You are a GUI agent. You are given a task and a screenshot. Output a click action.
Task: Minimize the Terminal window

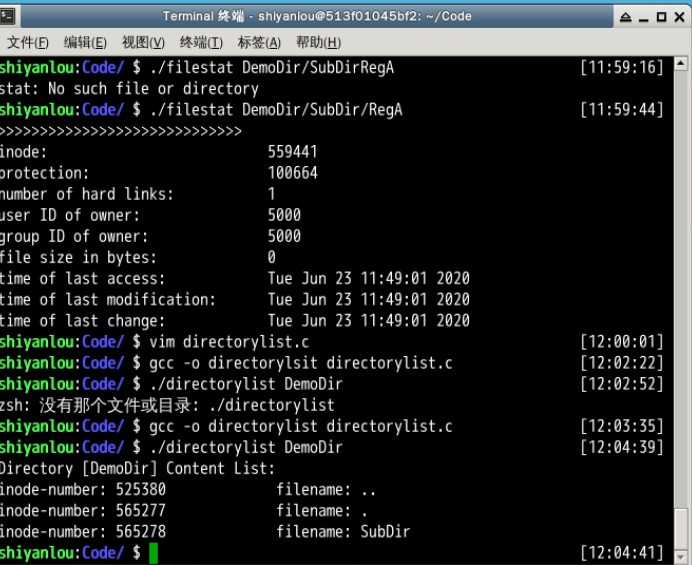(x=642, y=17)
